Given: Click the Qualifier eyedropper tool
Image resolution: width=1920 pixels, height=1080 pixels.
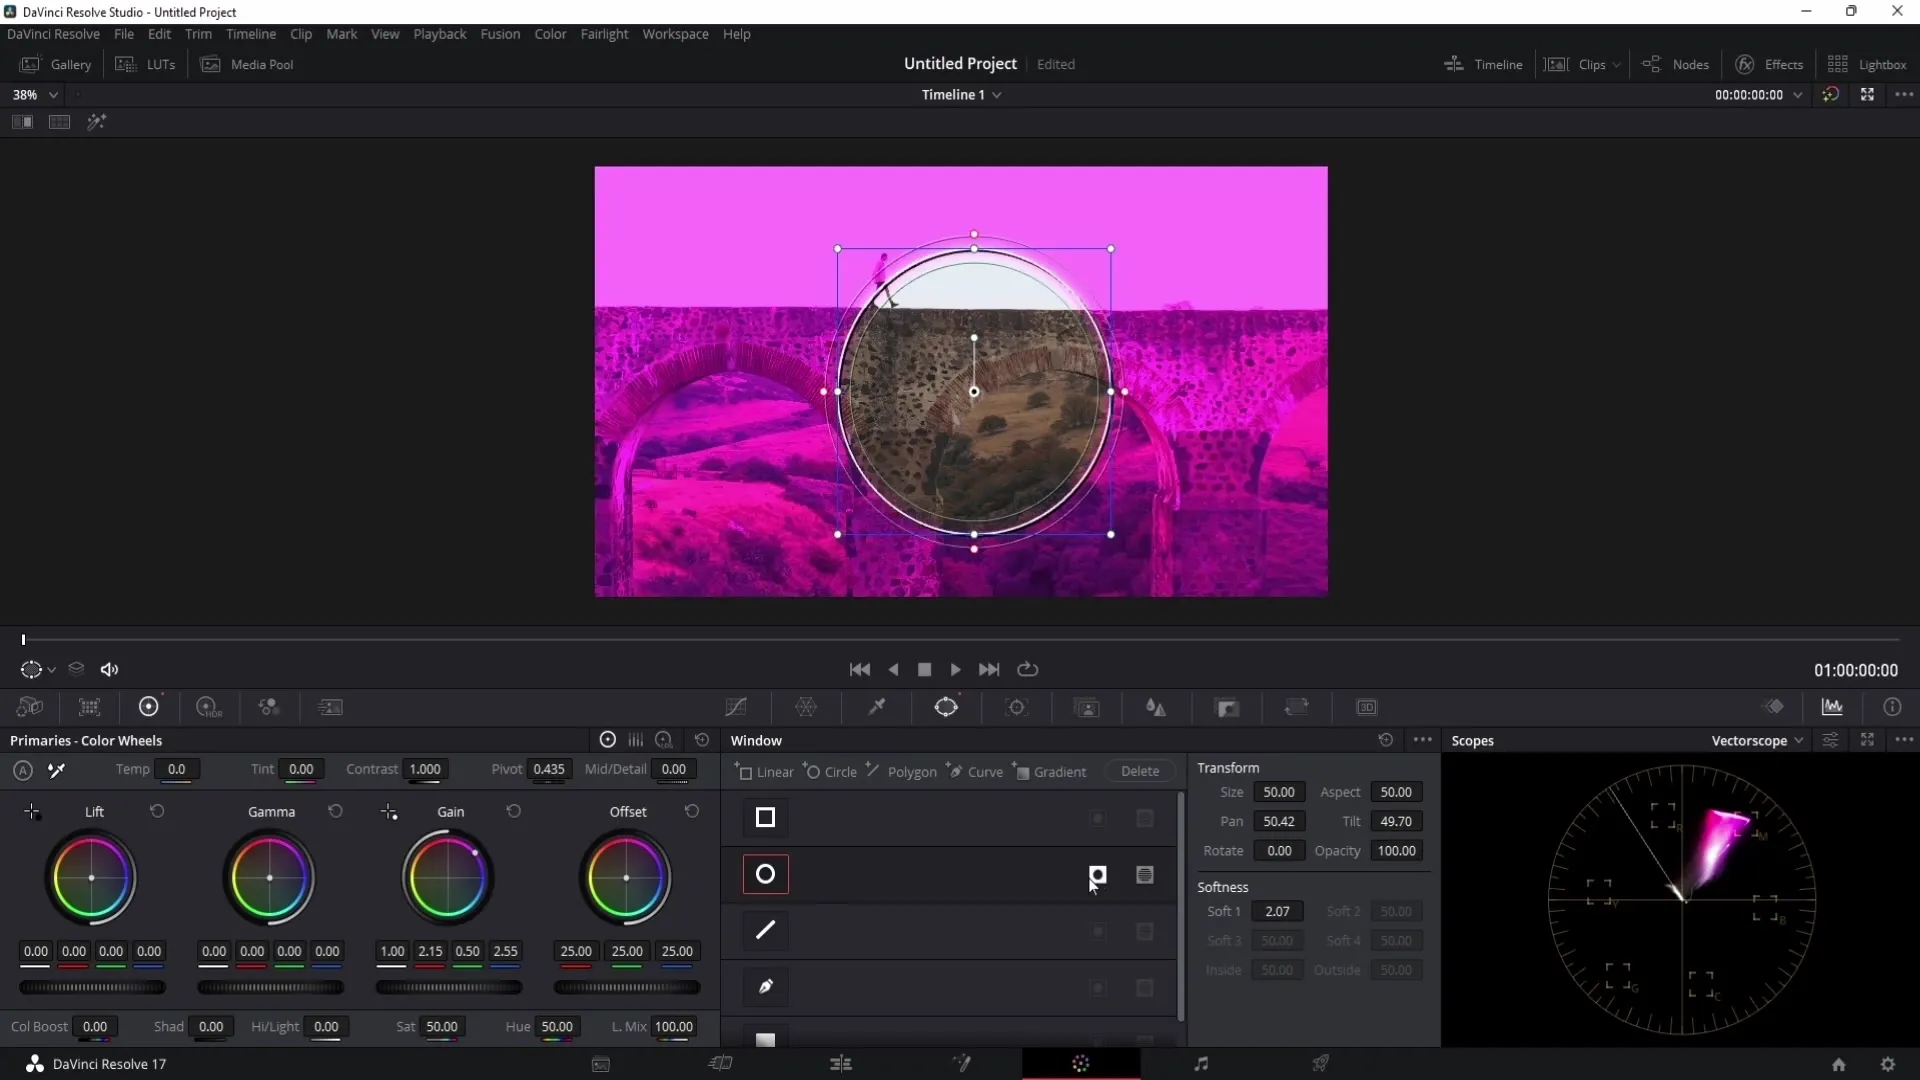Looking at the screenshot, I should click(x=877, y=708).
